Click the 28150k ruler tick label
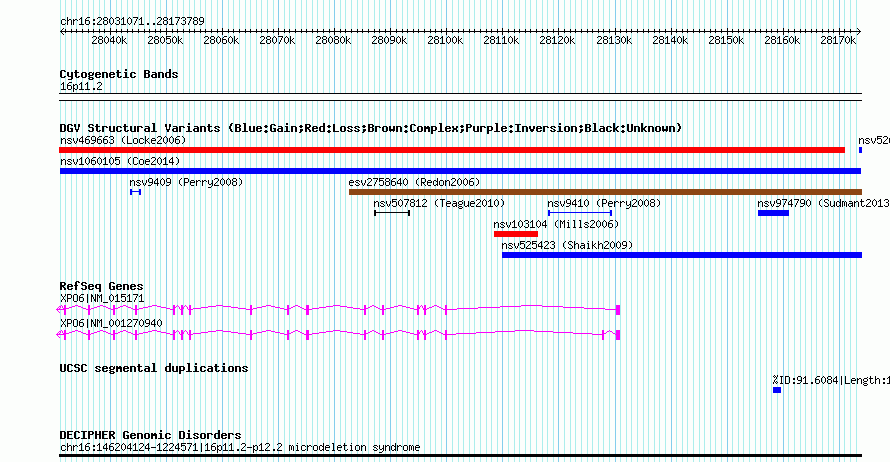This screenshot has width=890, height=462. point(726,41)
